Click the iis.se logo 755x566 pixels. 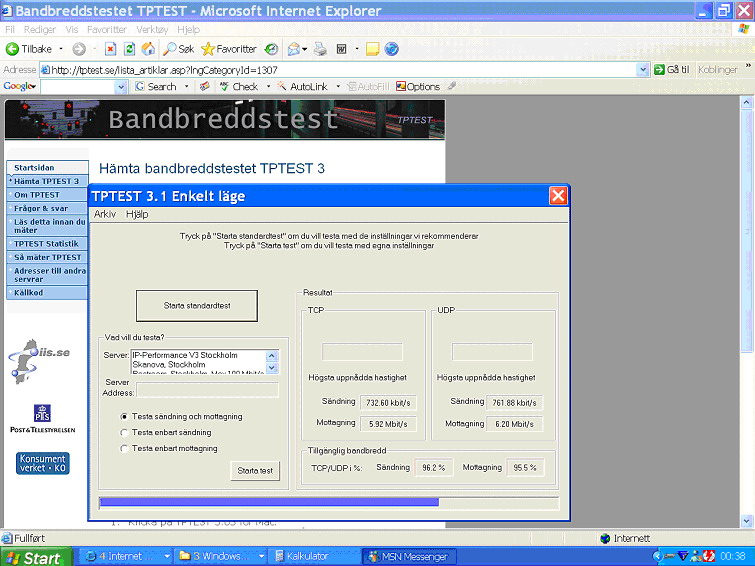click(x=39, y=360)
